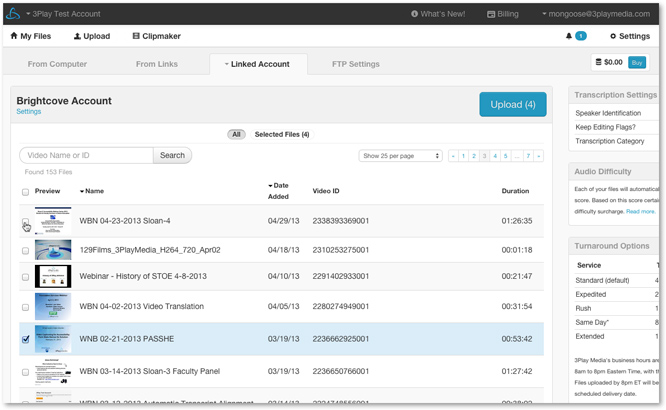Image resolution: width=666 pixels, height=410 pixels.
Task: Show Selected Files (4) filter
Action: tap(282, 135)
